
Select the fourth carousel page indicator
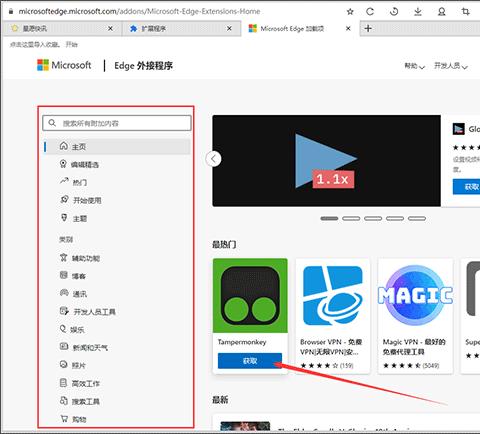coord(395,218)
